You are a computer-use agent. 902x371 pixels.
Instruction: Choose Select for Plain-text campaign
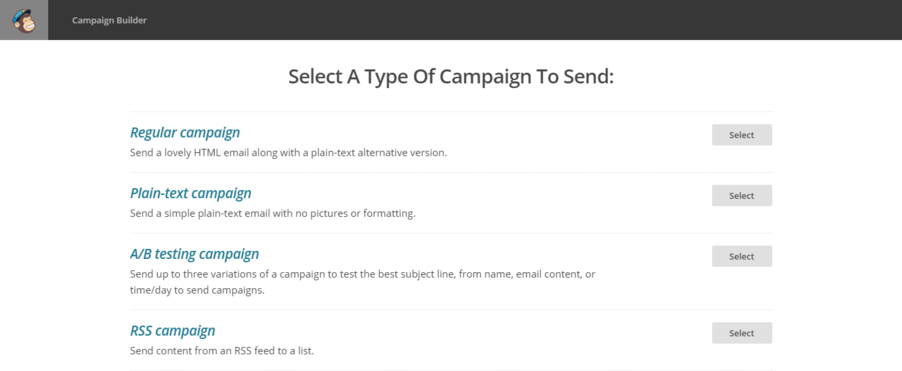742,196
